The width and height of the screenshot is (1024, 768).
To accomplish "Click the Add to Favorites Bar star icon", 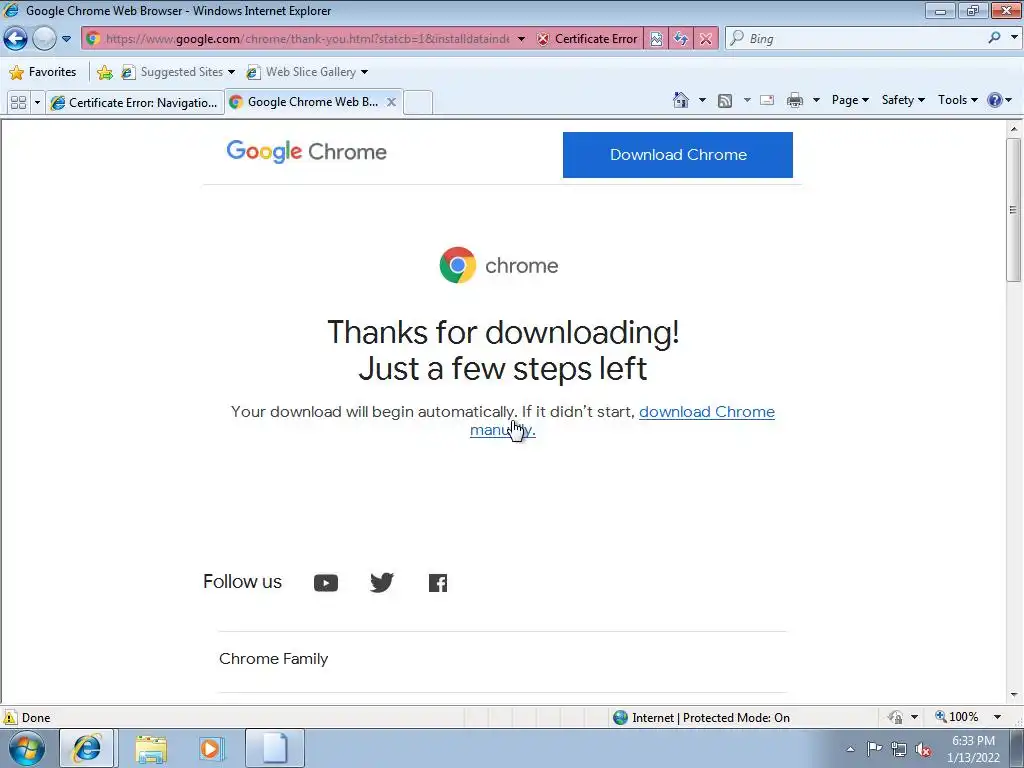I will [x=104, y=72].
